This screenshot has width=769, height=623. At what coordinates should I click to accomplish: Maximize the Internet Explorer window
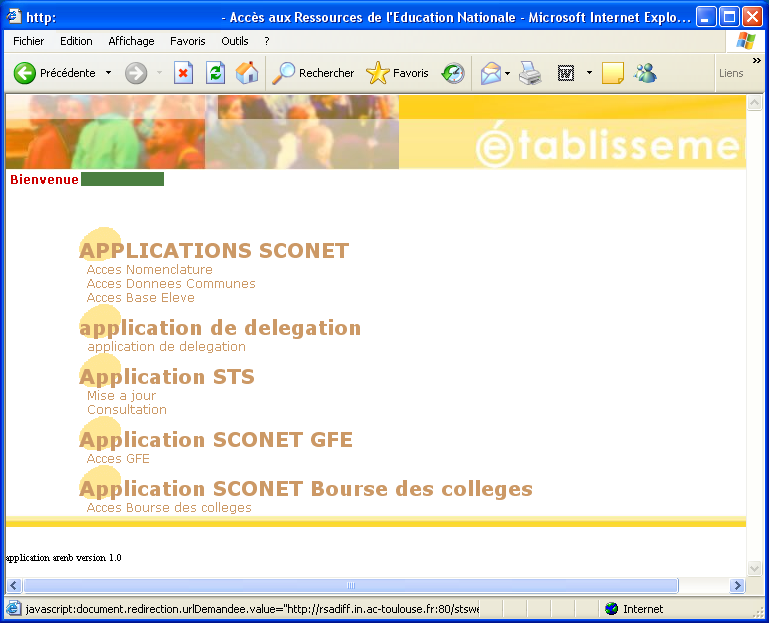tap(729, 17)
